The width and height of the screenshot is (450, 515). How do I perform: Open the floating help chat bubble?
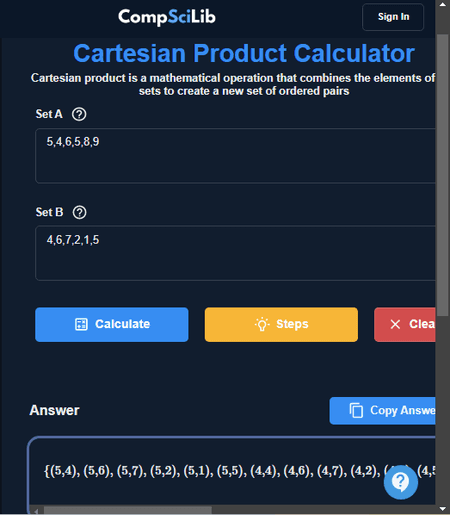401,482
